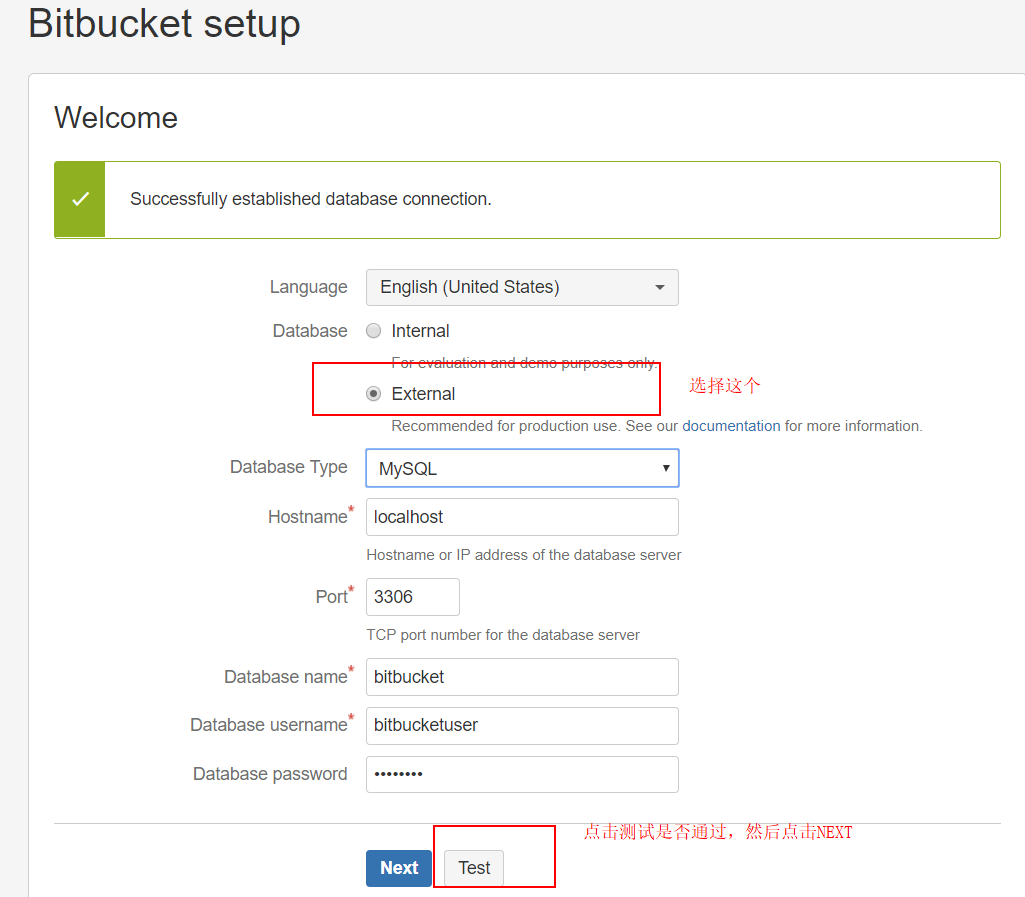Open the documentation link
The image size is (1025, 897).
point(731,426)
